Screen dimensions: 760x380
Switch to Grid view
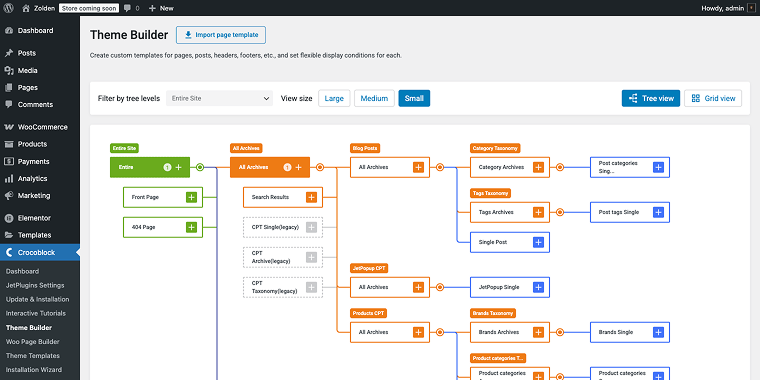(713, 98)
